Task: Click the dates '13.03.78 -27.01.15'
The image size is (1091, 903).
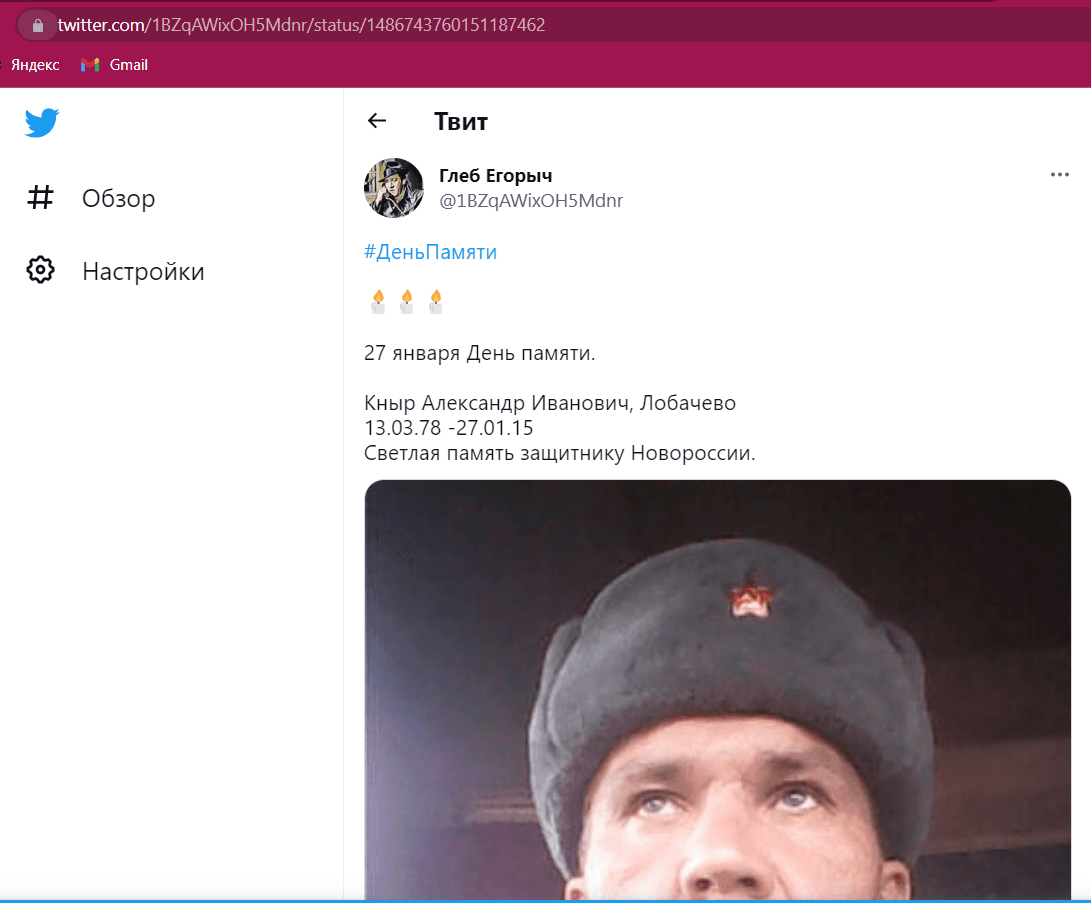Action: pyautogui.click(x=449, y=428)
